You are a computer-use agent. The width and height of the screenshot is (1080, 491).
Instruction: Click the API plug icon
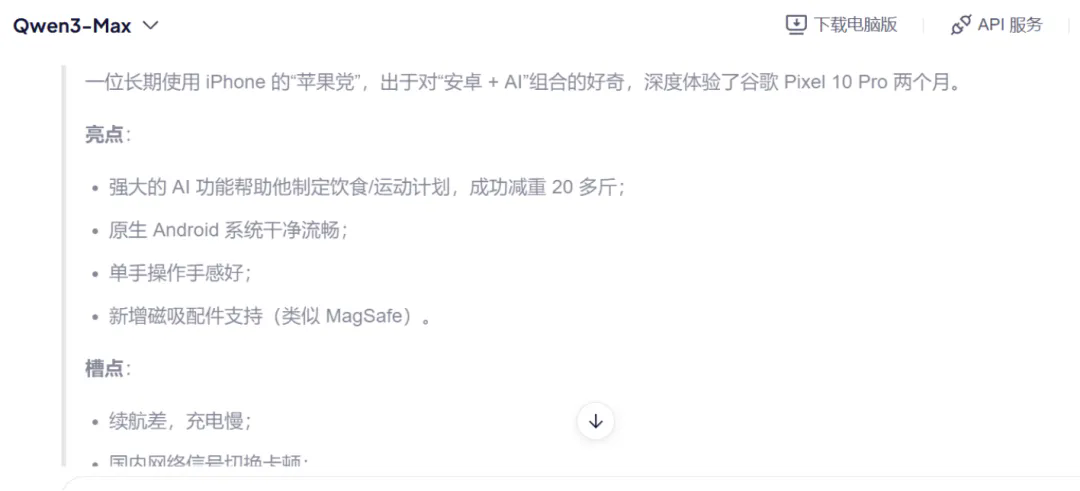pyautogui.click(x=960, y=25)
